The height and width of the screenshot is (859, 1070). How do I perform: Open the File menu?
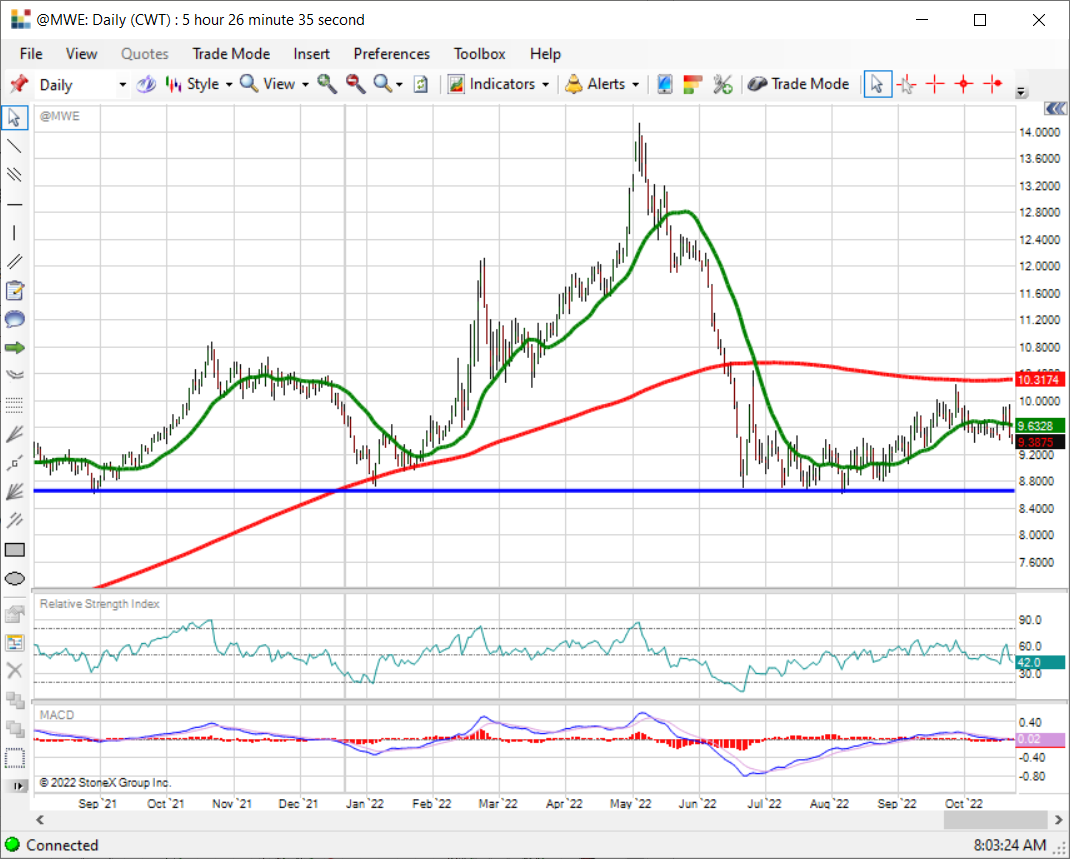31,53
